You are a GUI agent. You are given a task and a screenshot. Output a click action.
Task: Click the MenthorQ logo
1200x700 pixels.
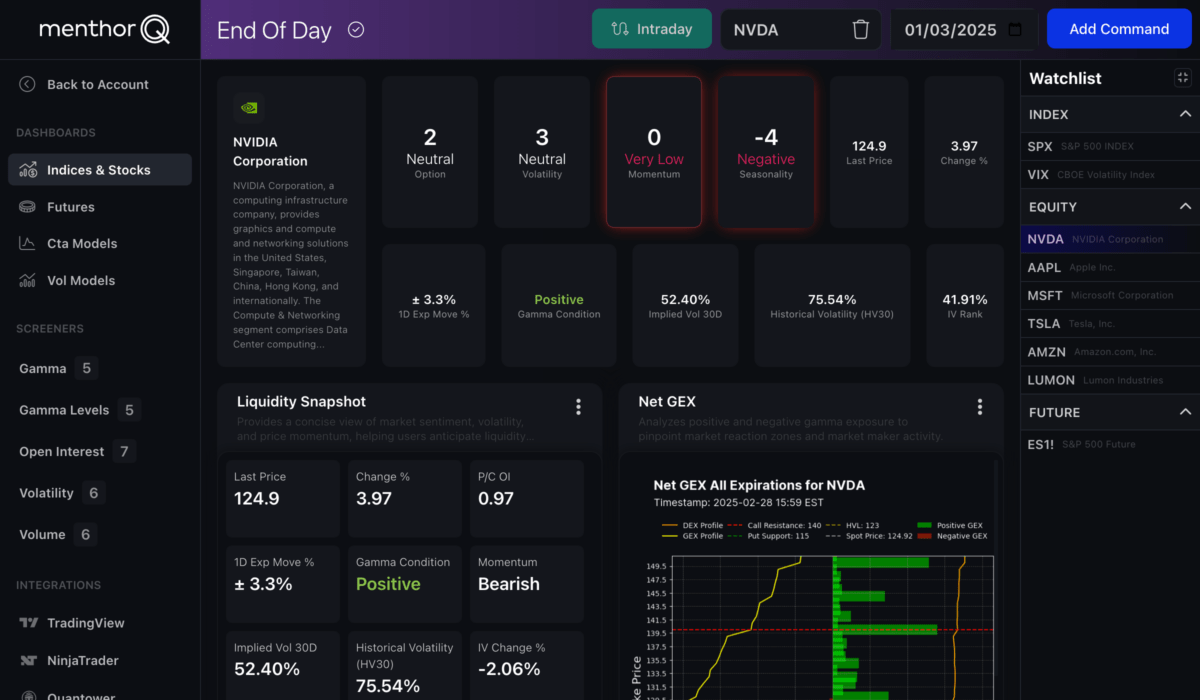point(104,30)
